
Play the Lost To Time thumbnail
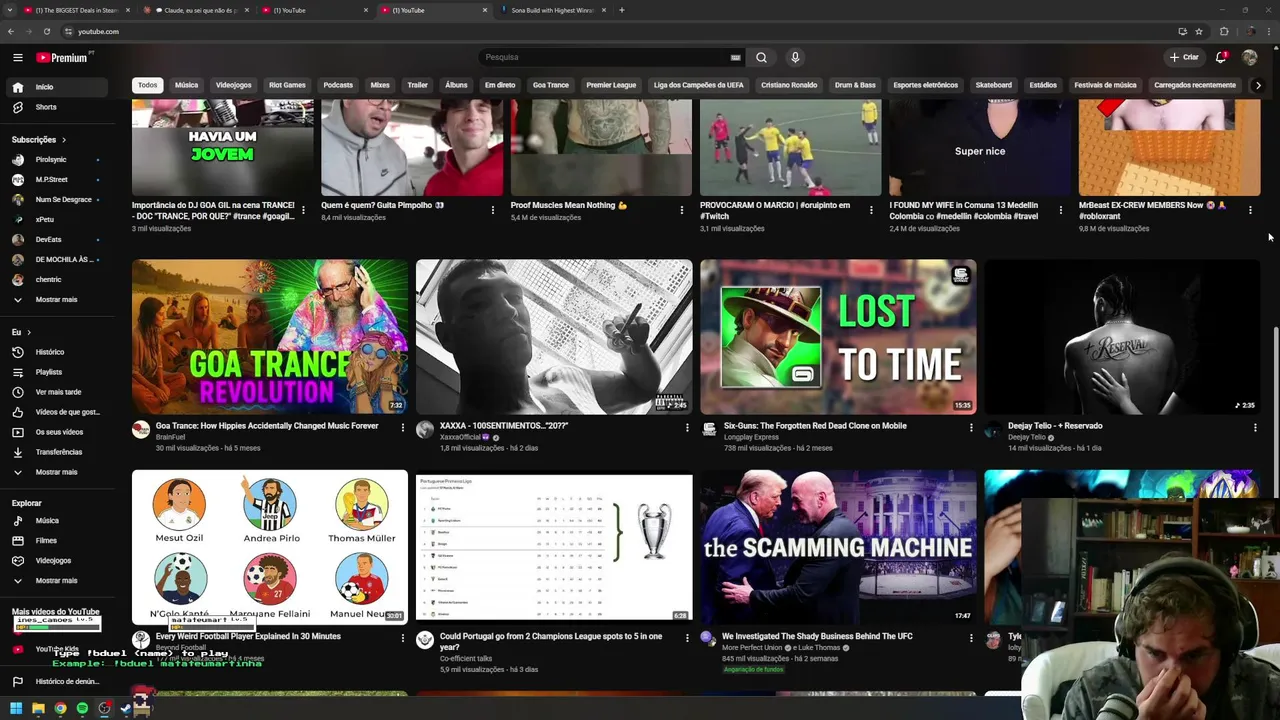838,337
